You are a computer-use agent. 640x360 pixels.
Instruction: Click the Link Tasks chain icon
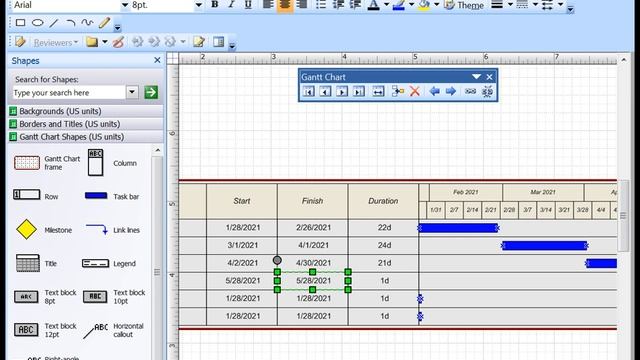[470, 91]
